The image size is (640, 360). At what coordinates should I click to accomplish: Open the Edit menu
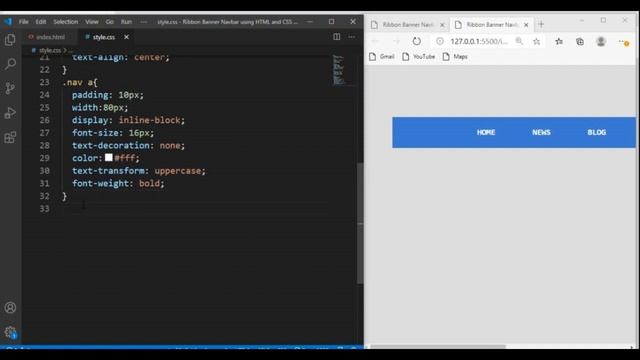click(x=40, y=22)
